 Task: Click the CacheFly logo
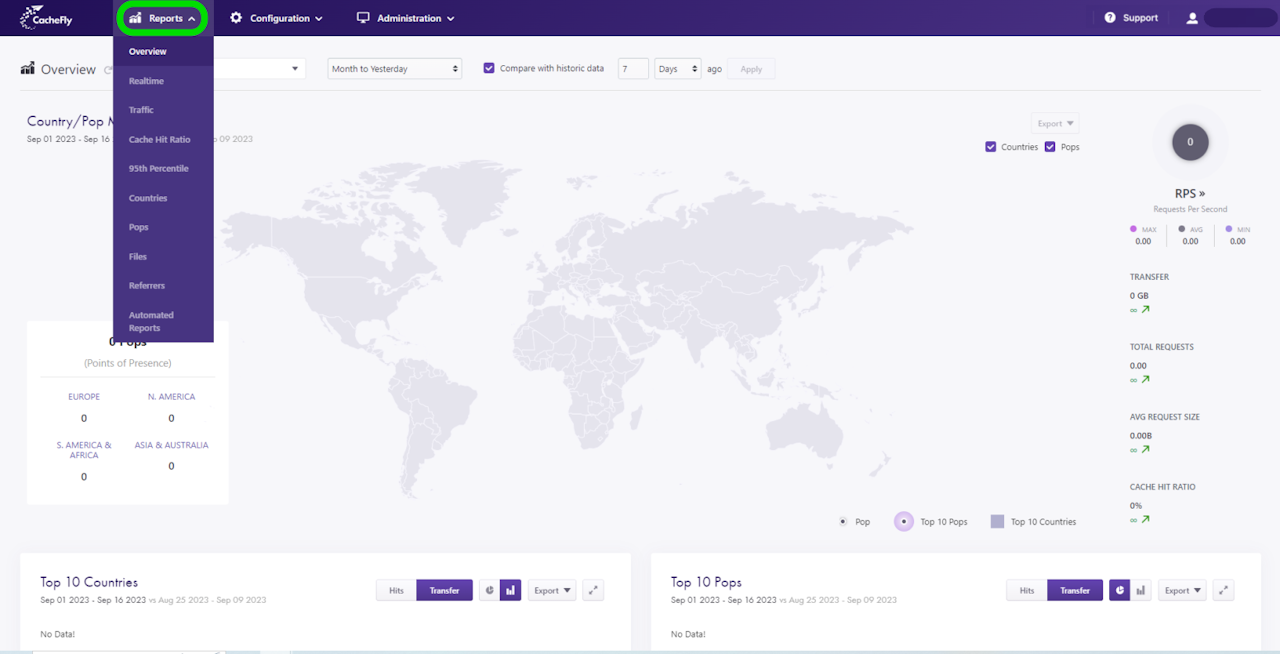46,18
